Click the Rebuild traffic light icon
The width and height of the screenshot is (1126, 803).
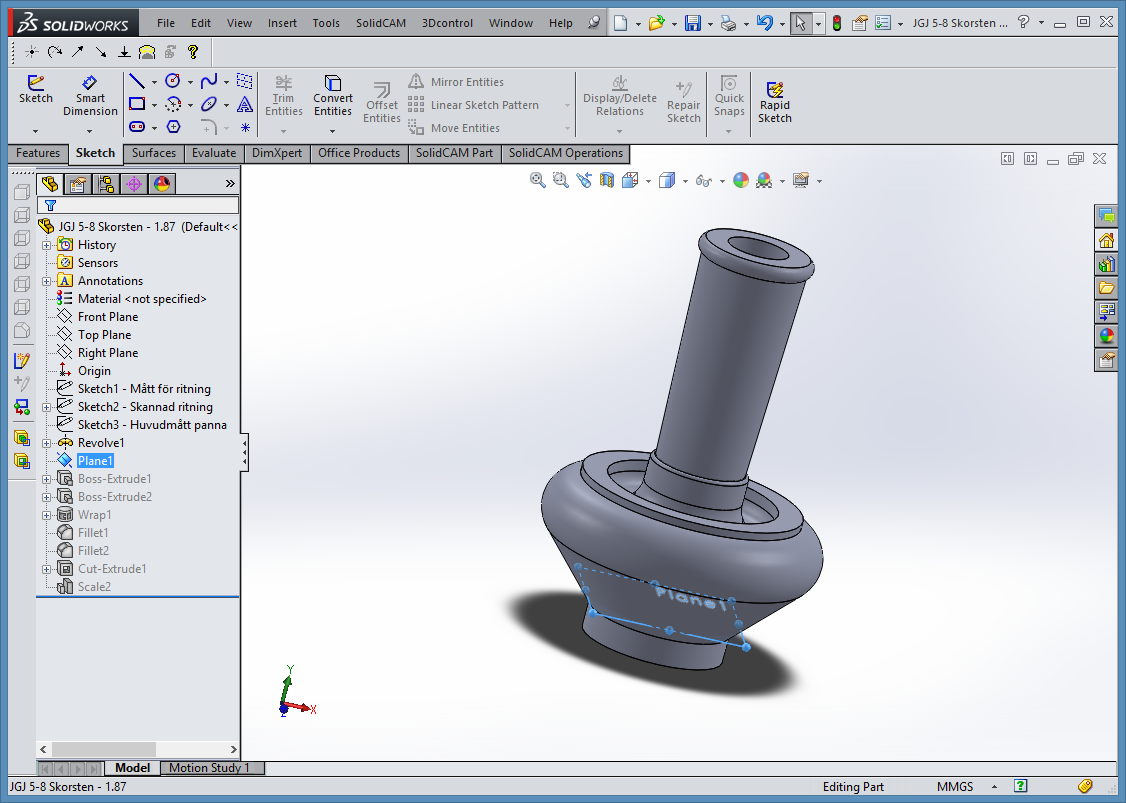click(837, 23)
